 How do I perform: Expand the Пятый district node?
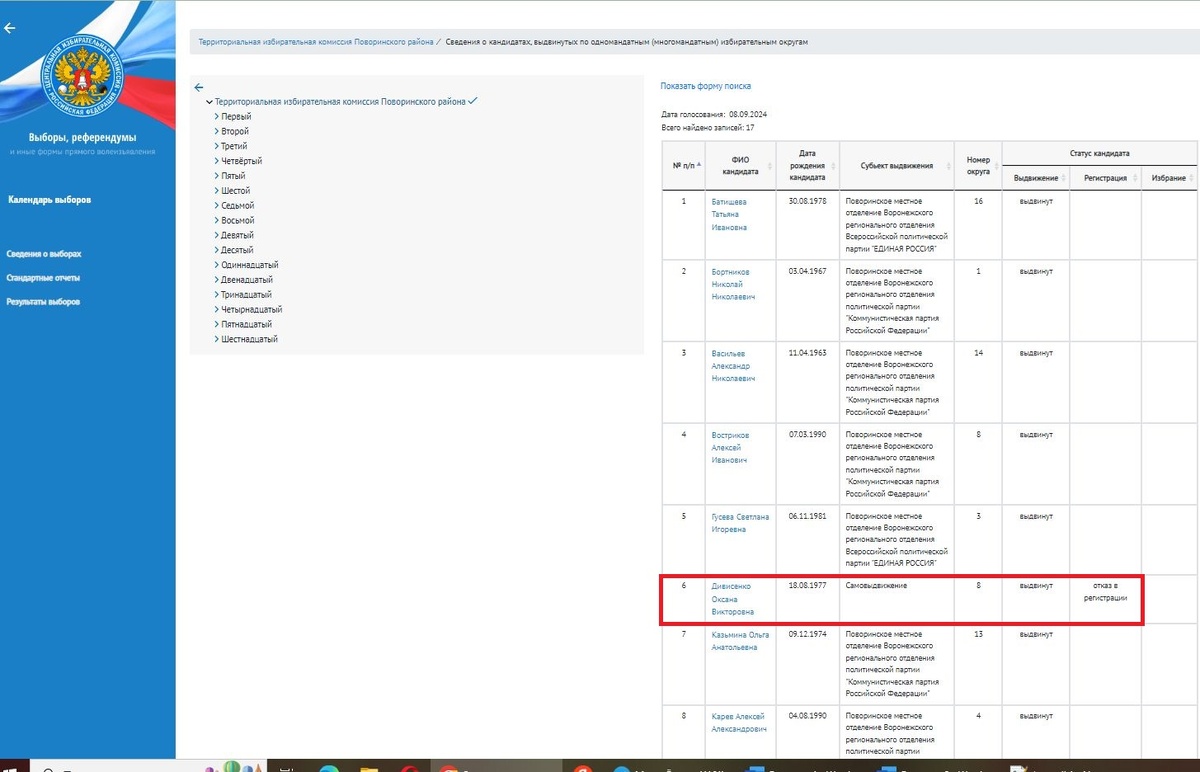click(x=217, y=176)
